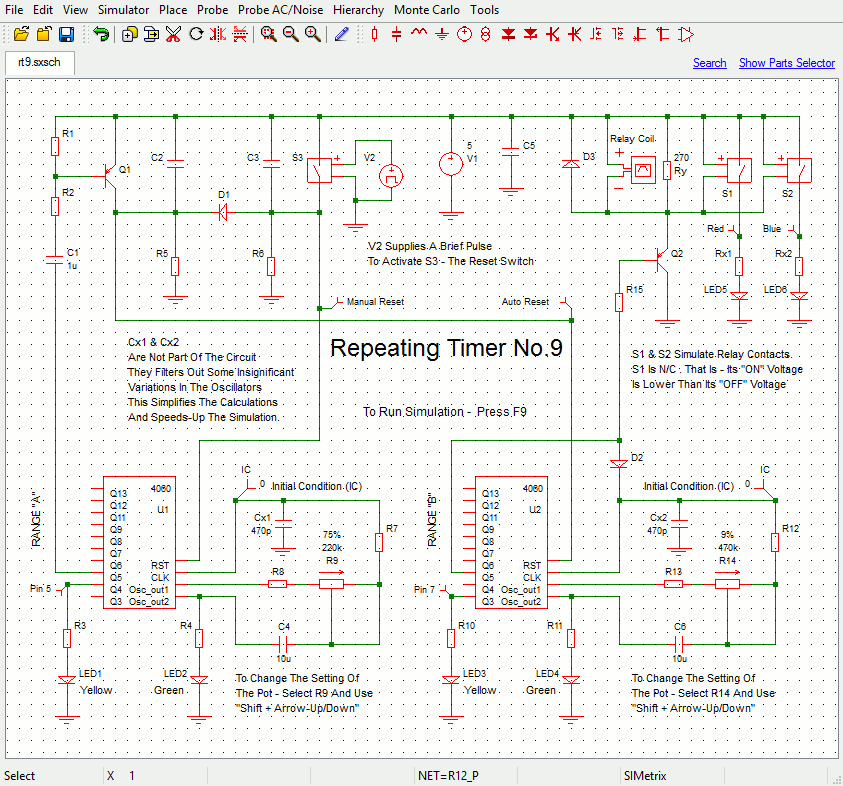Viewport: 843px width, 786px height.
Task: Select transistor Q2 symbol
Action: [x=662, y=260]
